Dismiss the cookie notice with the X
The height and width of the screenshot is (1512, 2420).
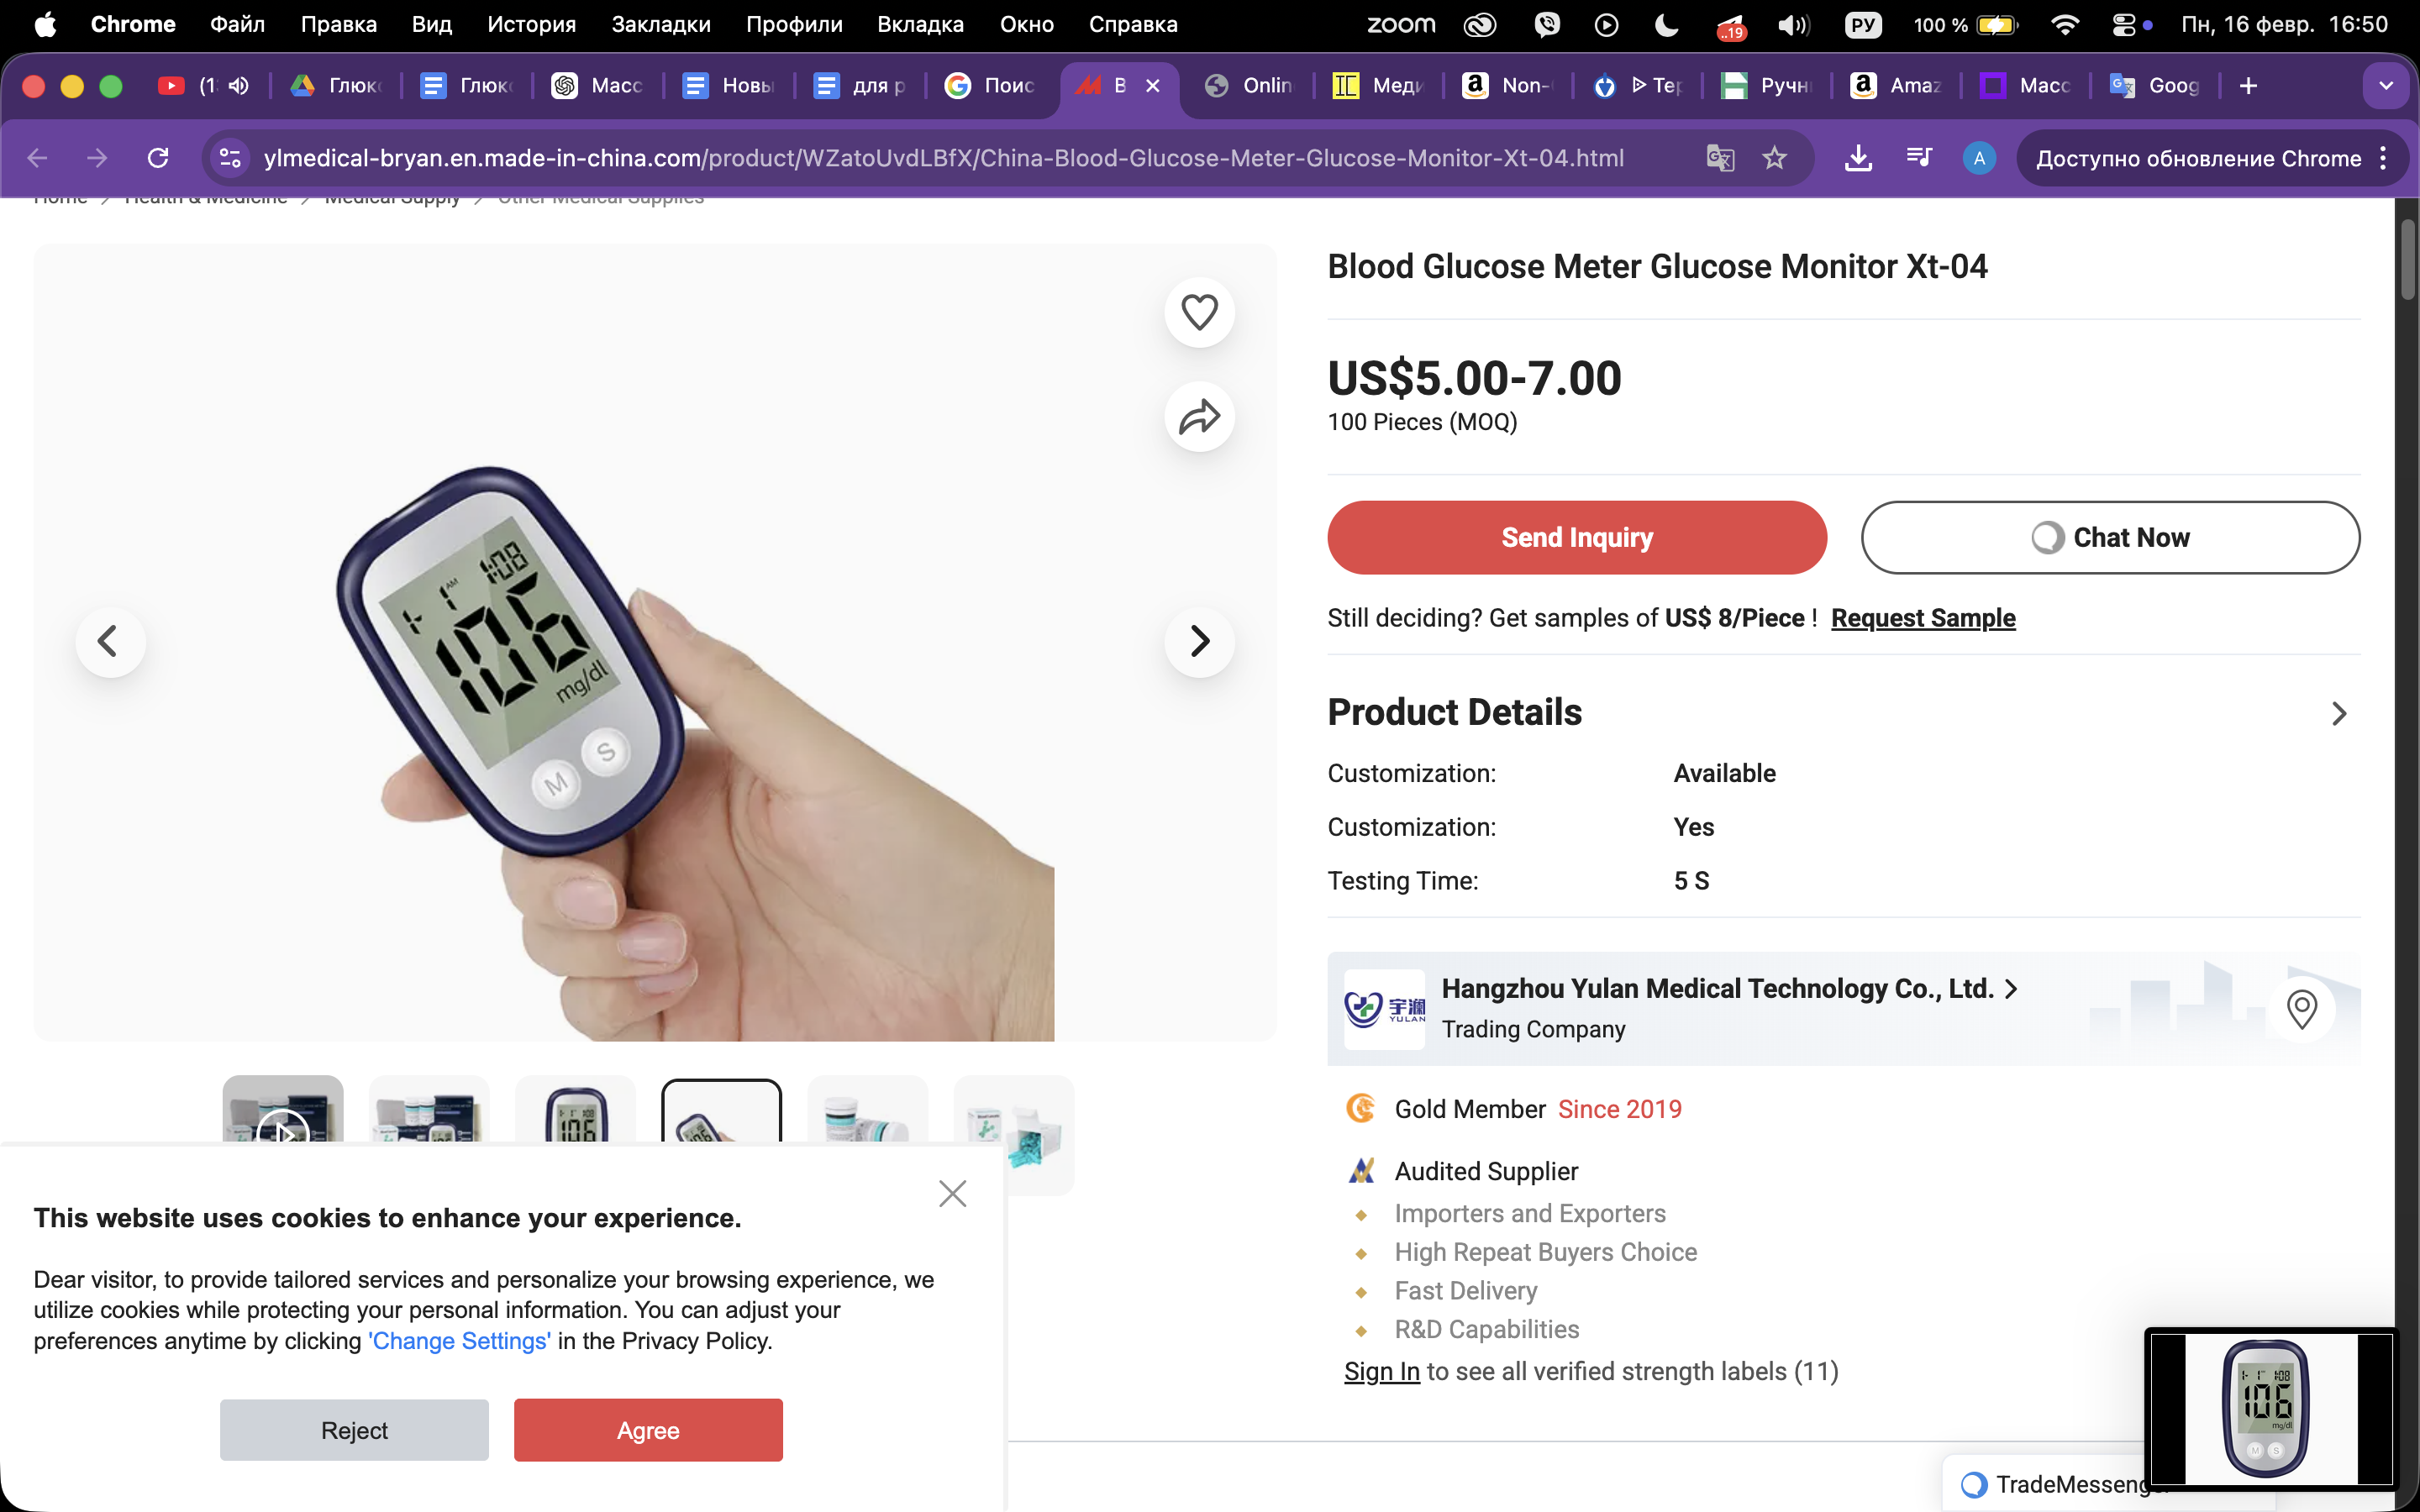click(x=951, y=1192)
